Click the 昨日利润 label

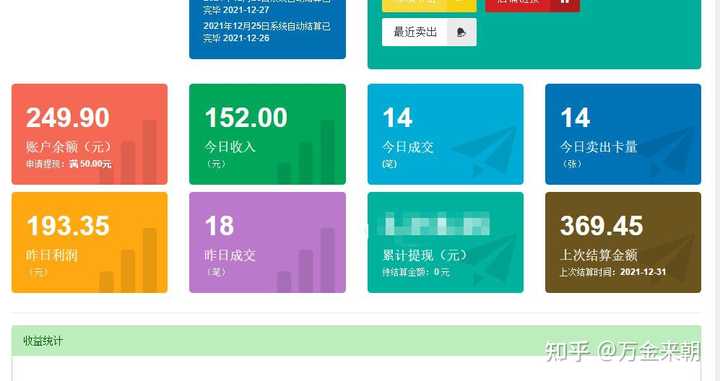[x=51, y=255]
